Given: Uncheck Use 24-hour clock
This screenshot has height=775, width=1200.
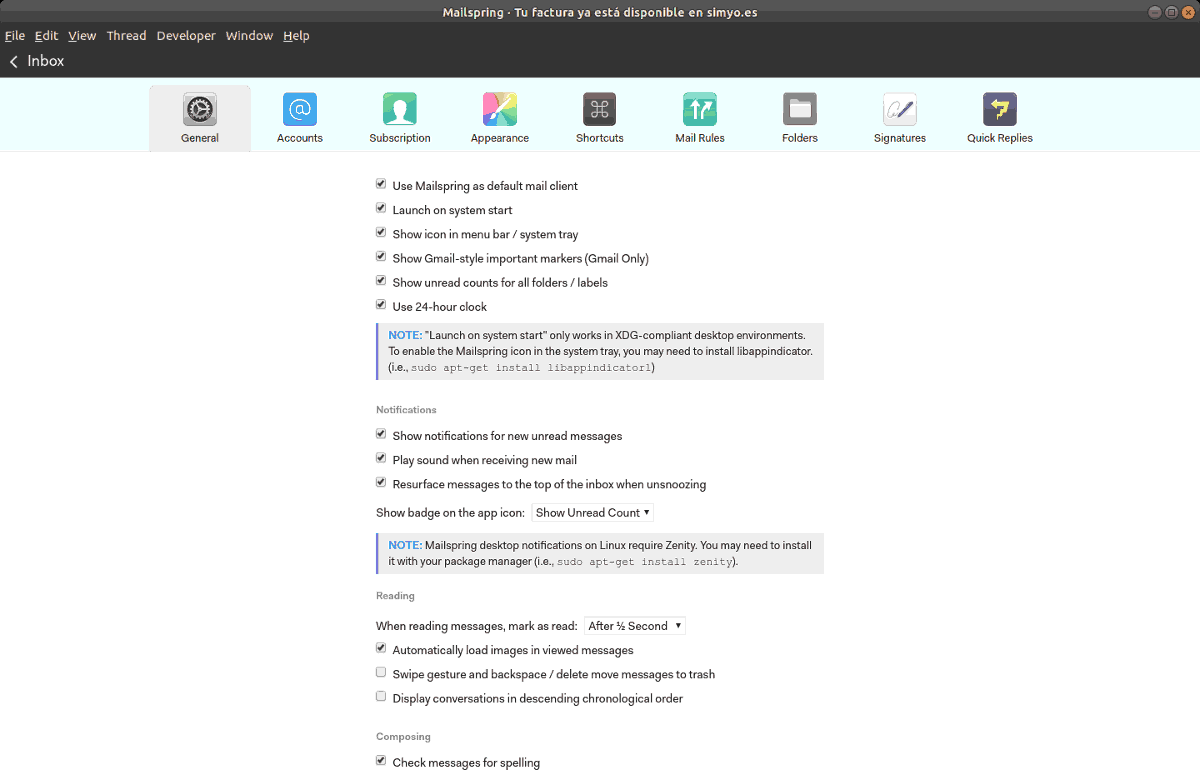Looking at the screenshot, I should [381, 304].
